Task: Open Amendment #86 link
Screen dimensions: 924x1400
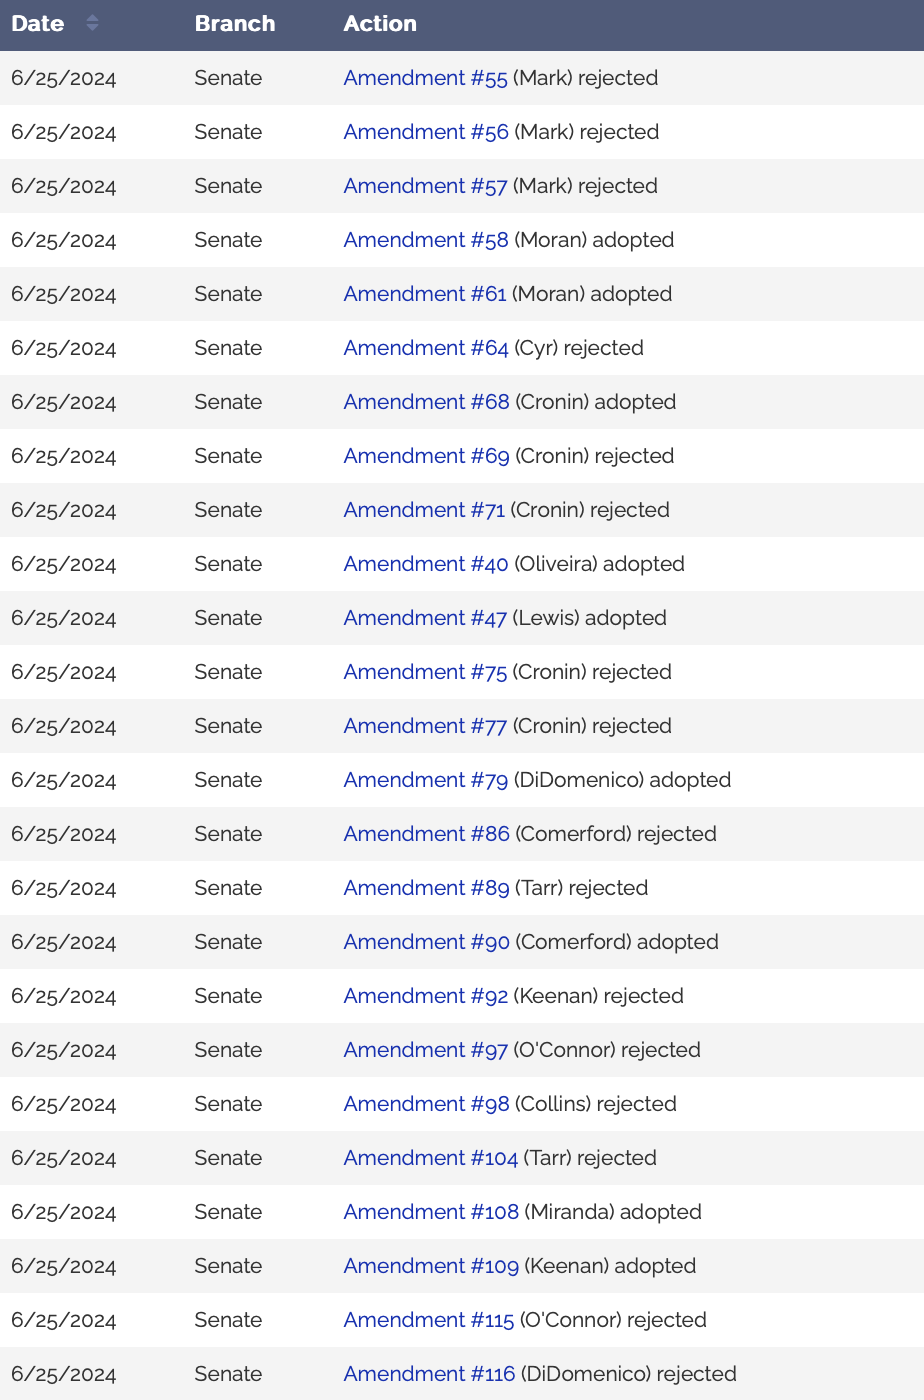Action: tap(426, 834)
